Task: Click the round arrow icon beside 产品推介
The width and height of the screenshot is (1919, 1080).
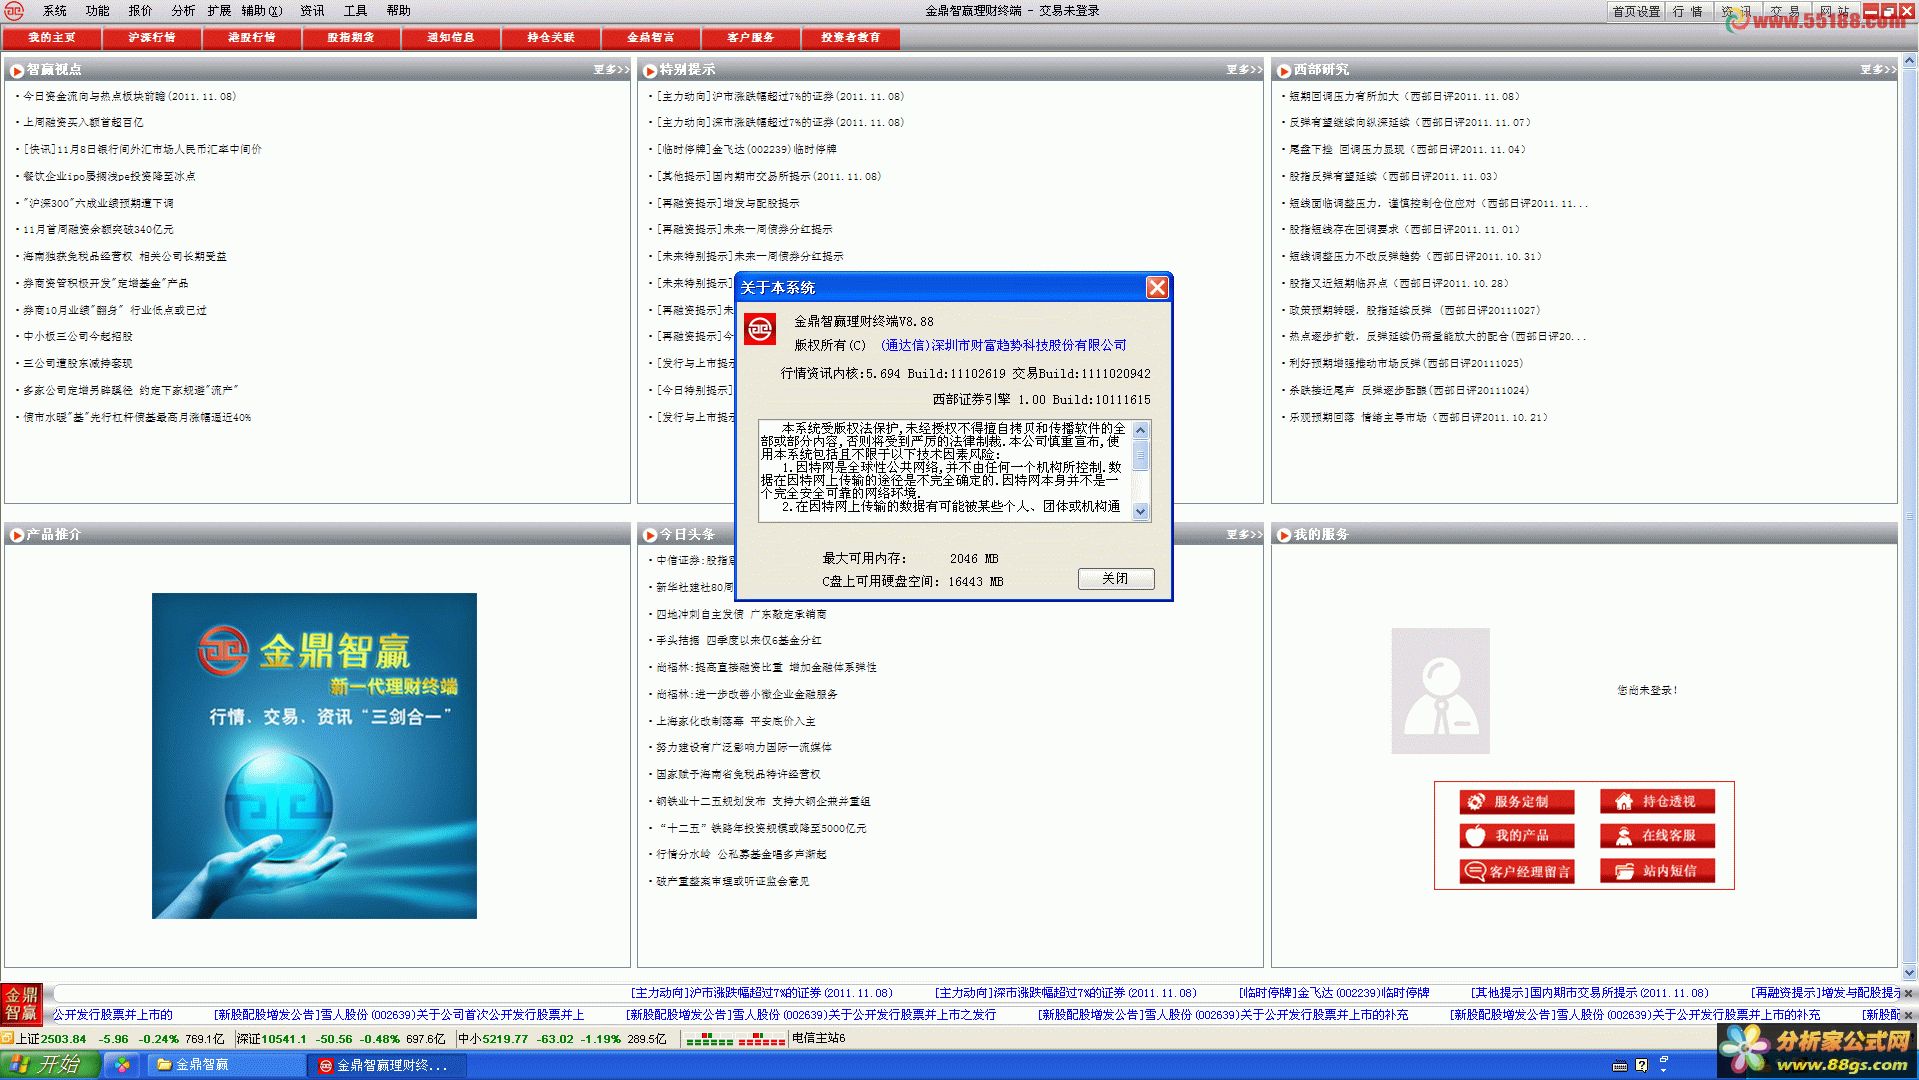Action: [x=17, y=535]
